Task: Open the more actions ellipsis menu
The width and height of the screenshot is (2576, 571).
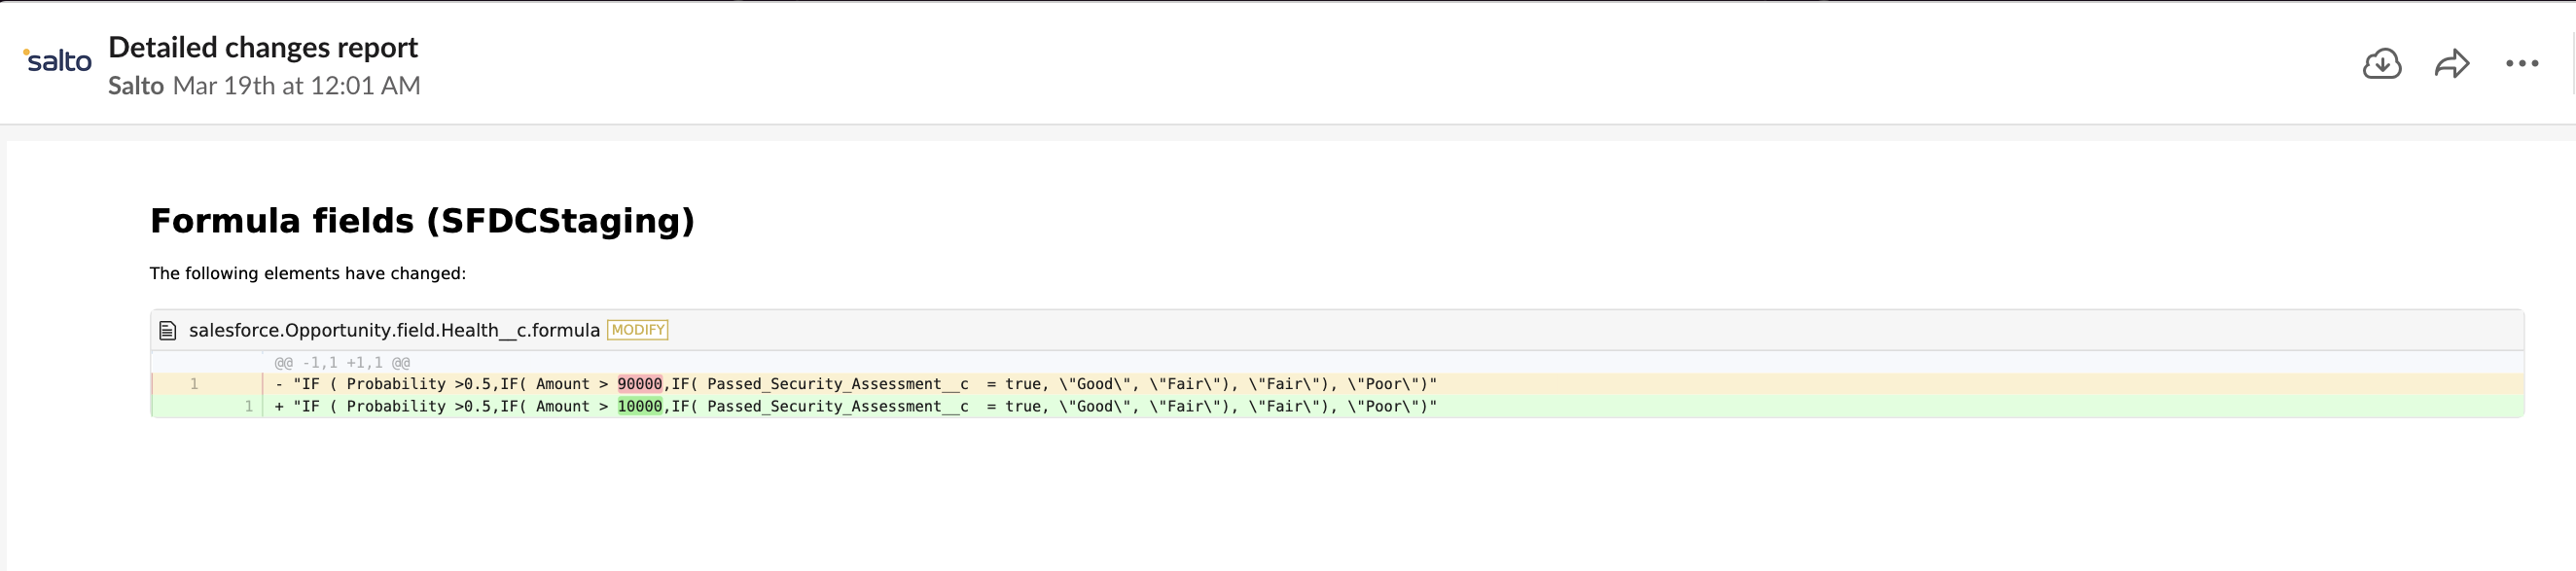Action: pyautogui.click(x=2522, y=64)
